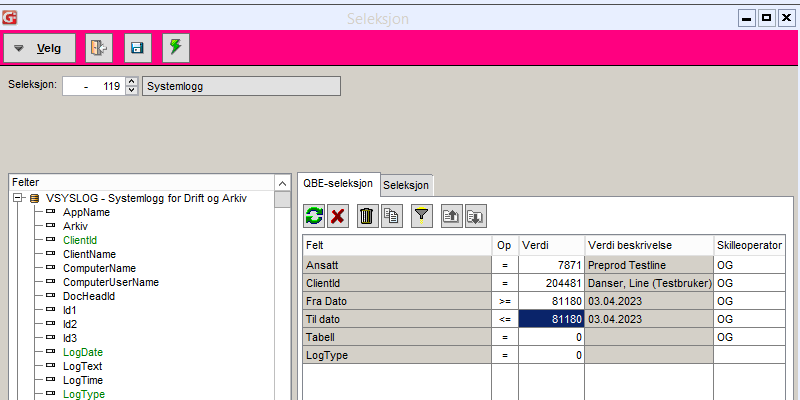Click the Felter panel header
This screenshot has width=800, height=400.
142,182
